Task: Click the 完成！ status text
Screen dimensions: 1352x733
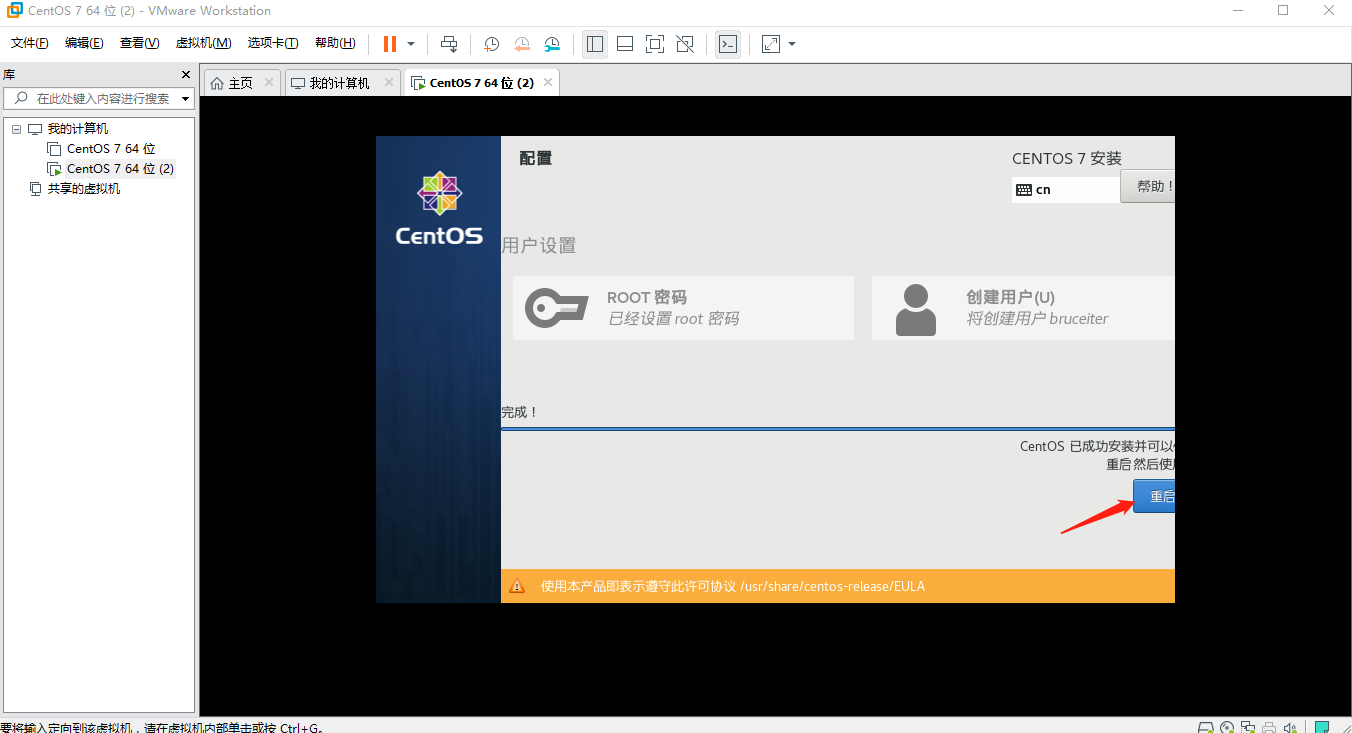Action: pos(520,412)
